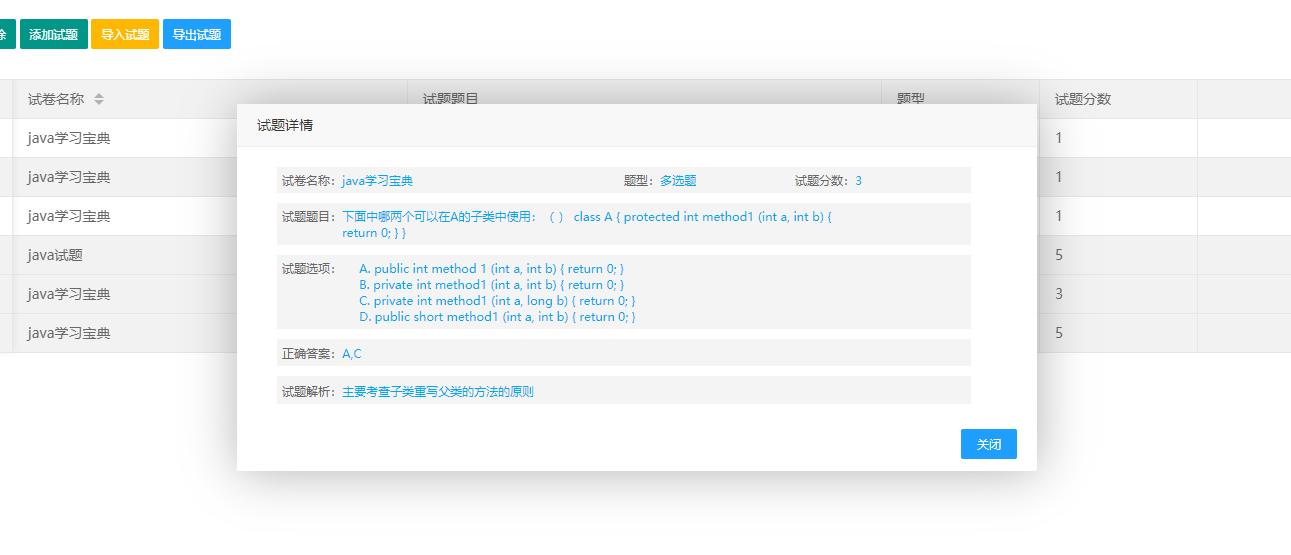Click option D public short method1
1291x555 pixels.
497,317
